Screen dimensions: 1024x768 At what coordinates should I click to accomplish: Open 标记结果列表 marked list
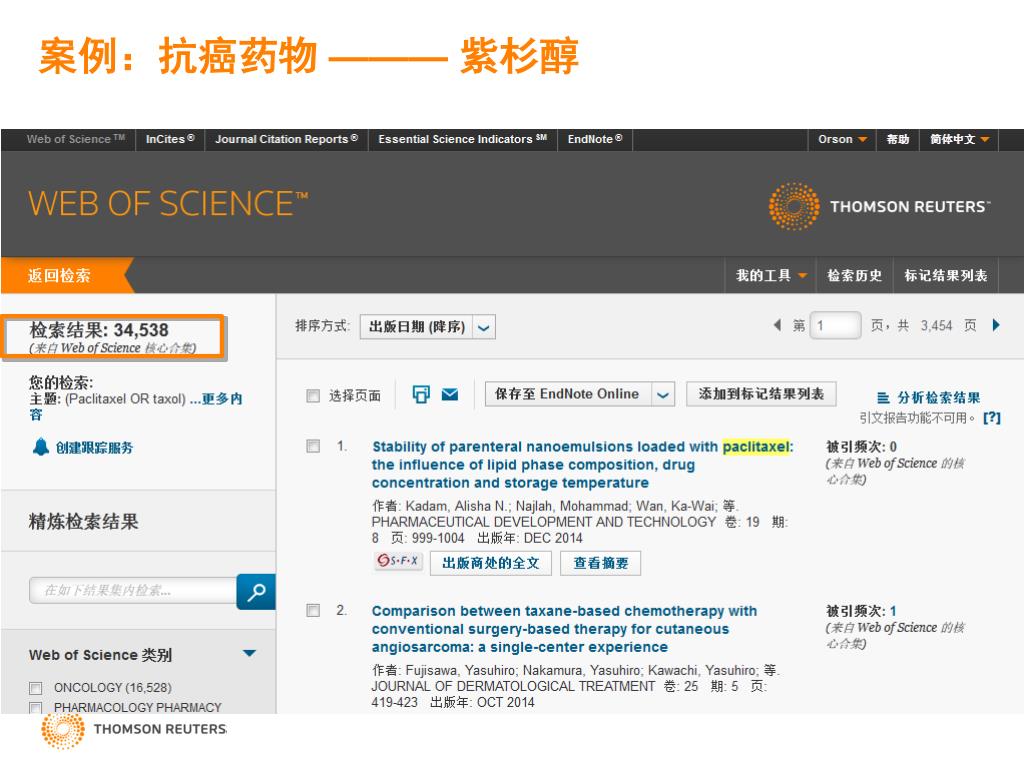pyautogui.click(x=946, y=276)
